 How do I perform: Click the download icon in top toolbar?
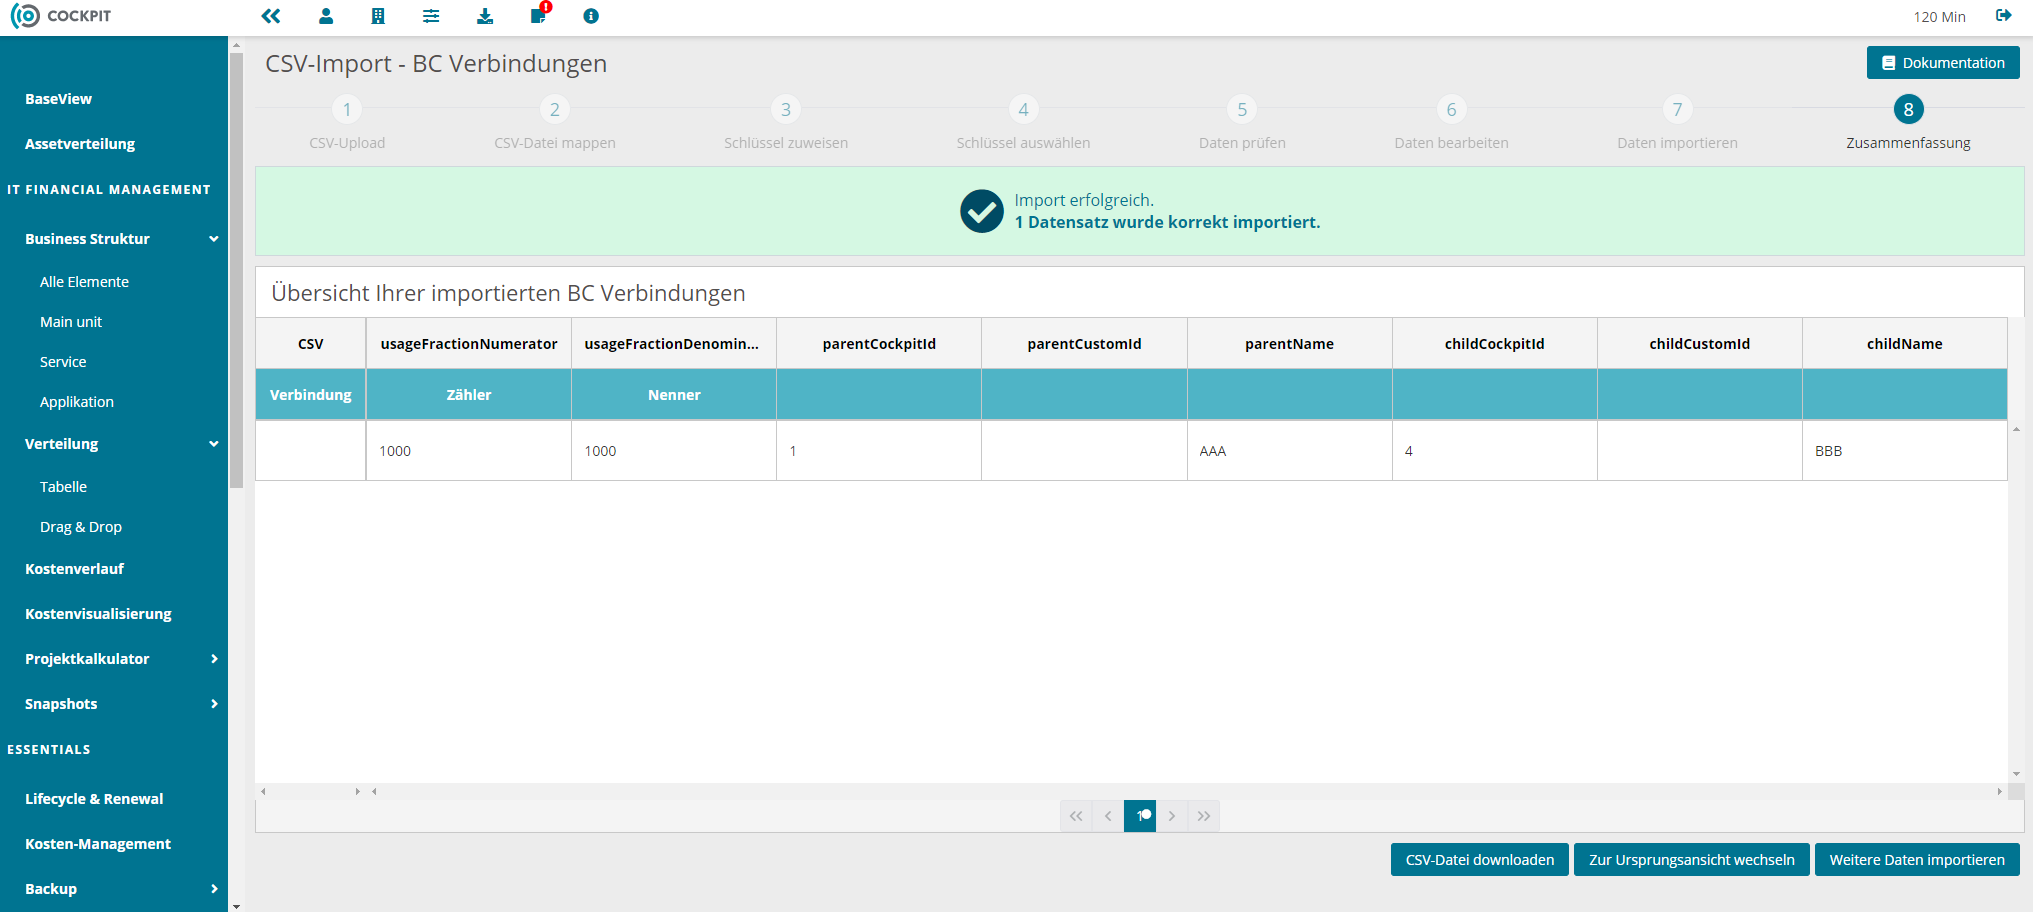coord(485,16)
